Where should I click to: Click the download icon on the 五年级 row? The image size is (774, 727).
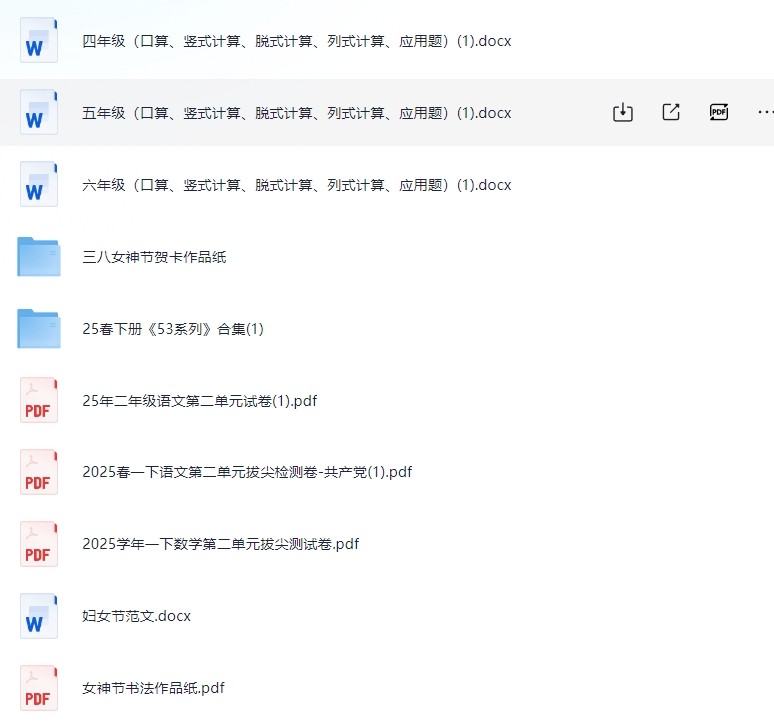pos(622,112)
